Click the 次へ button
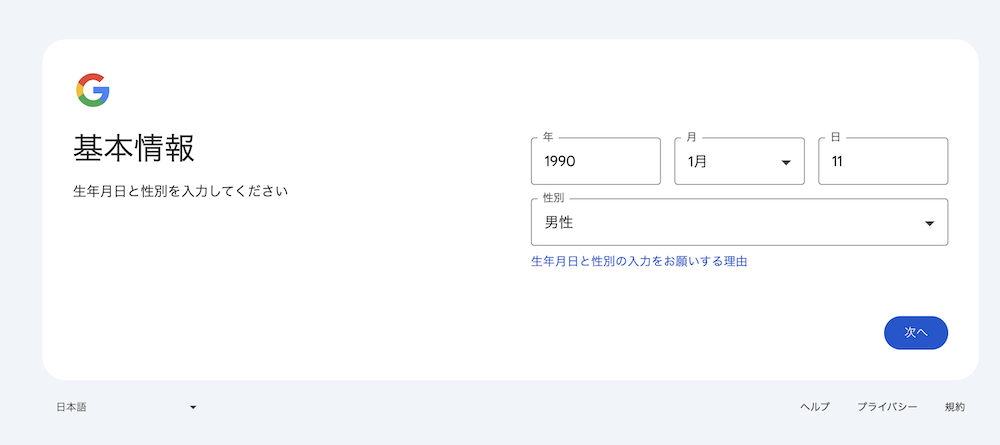1000x445 pixels. tap(916, 333)
